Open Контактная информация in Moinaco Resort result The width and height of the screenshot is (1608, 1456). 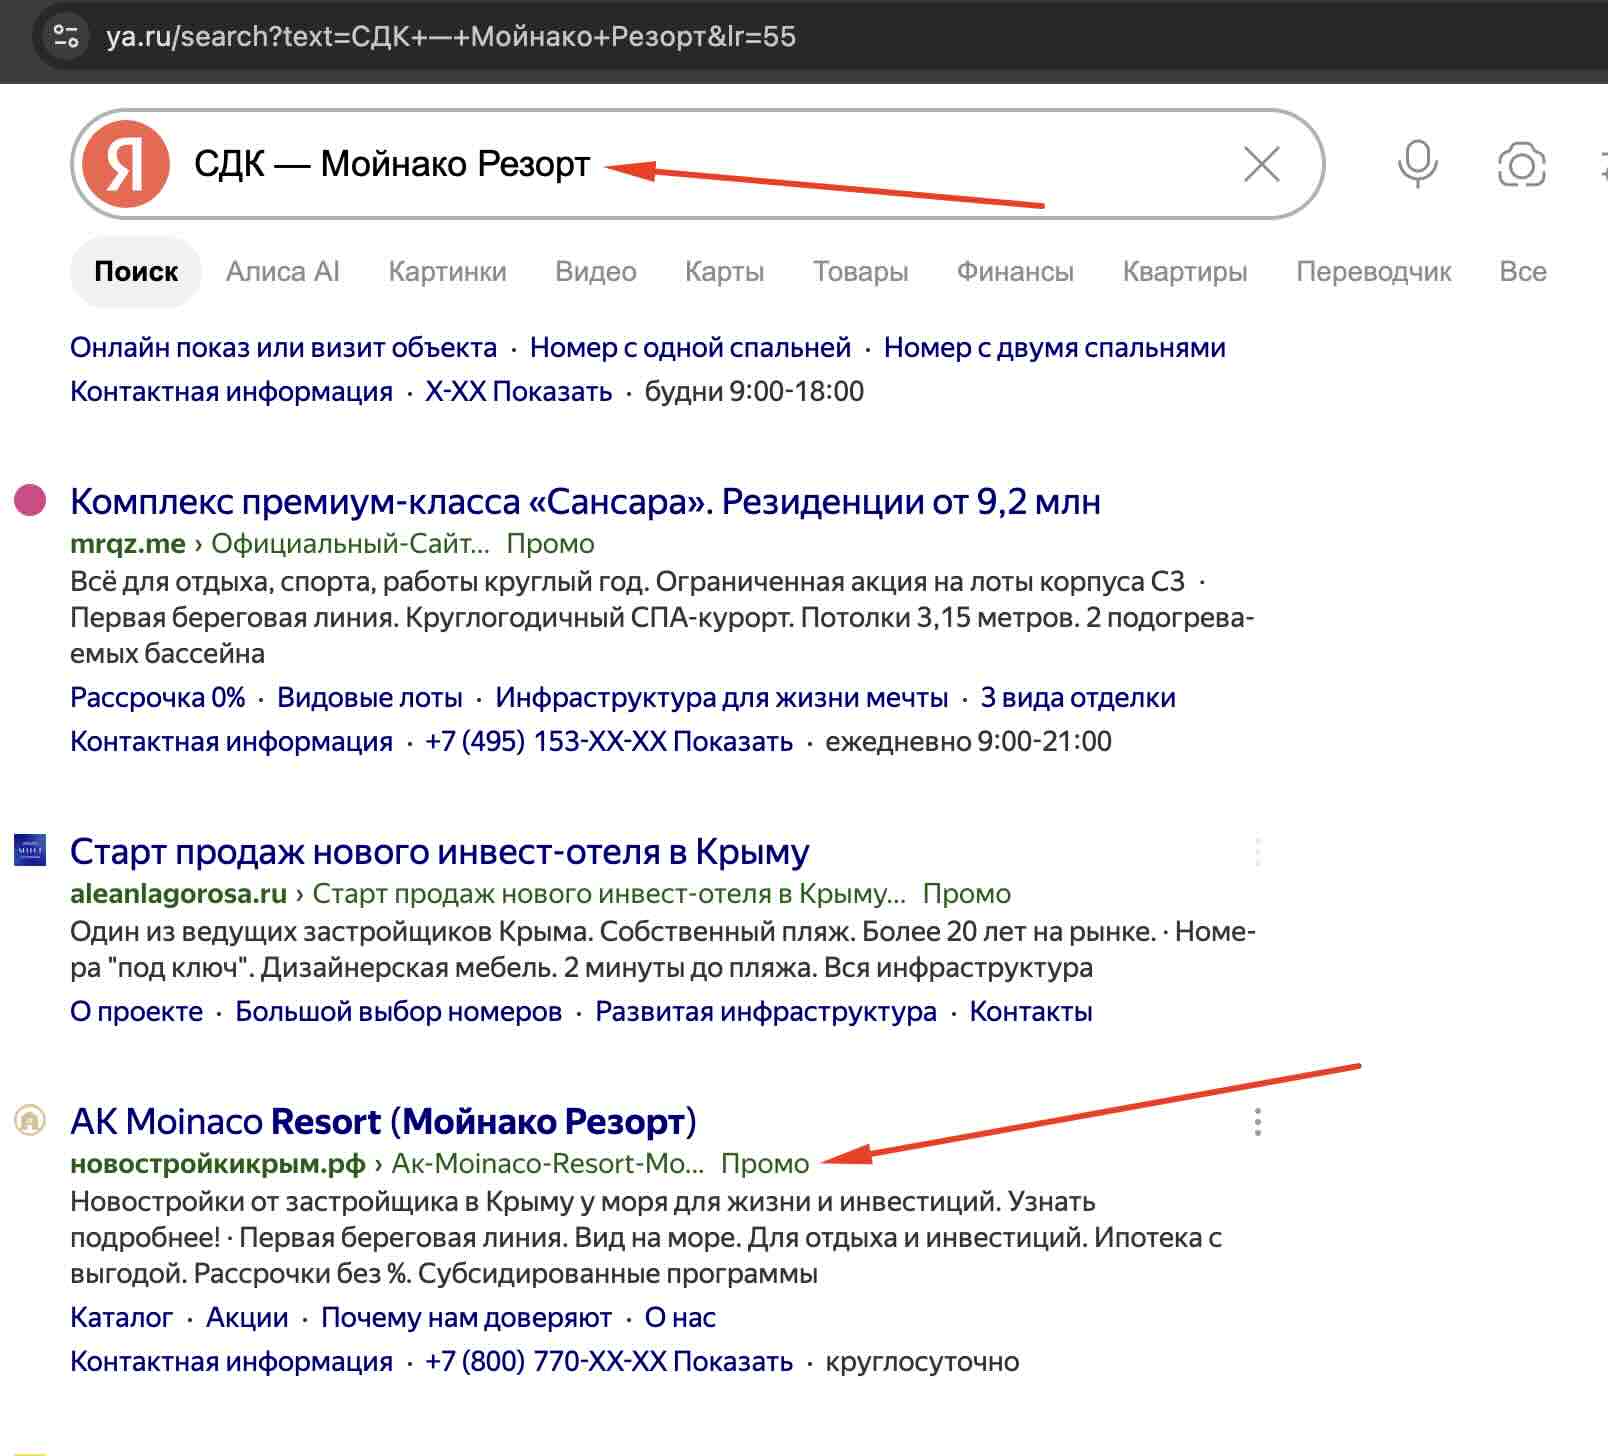tap(231, 1362)
